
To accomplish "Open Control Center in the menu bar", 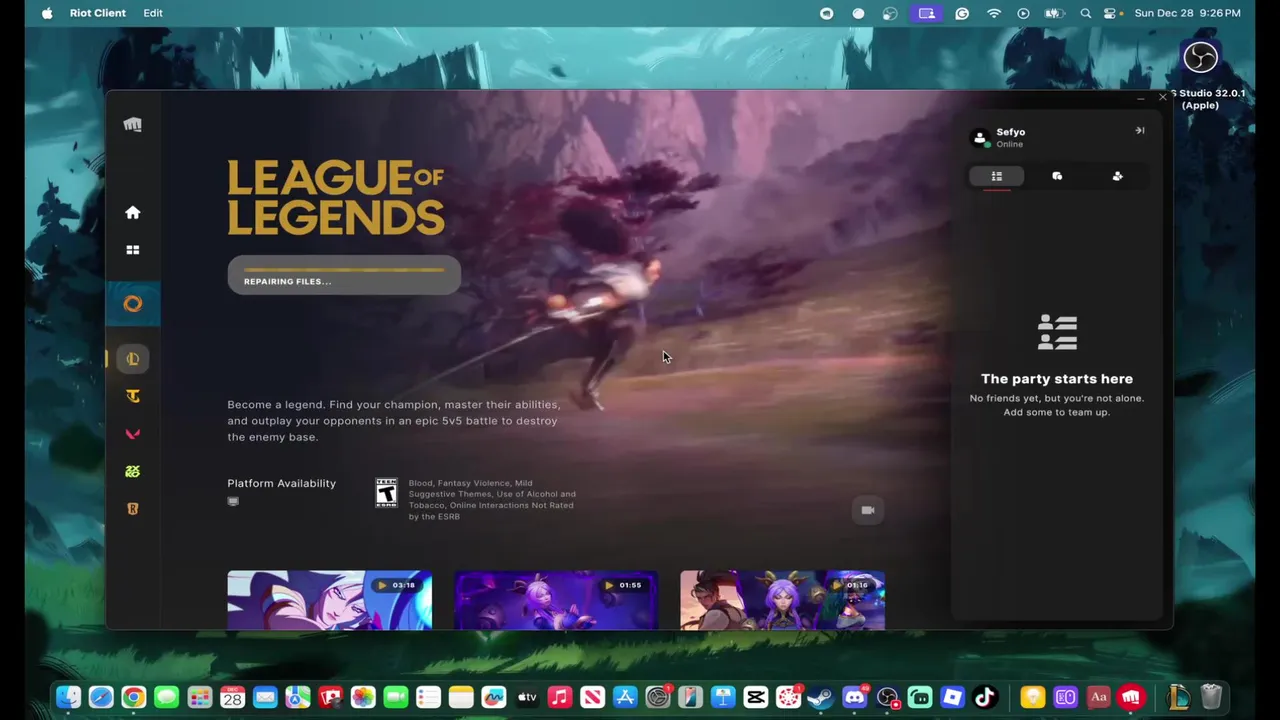I will point(1110,13).
